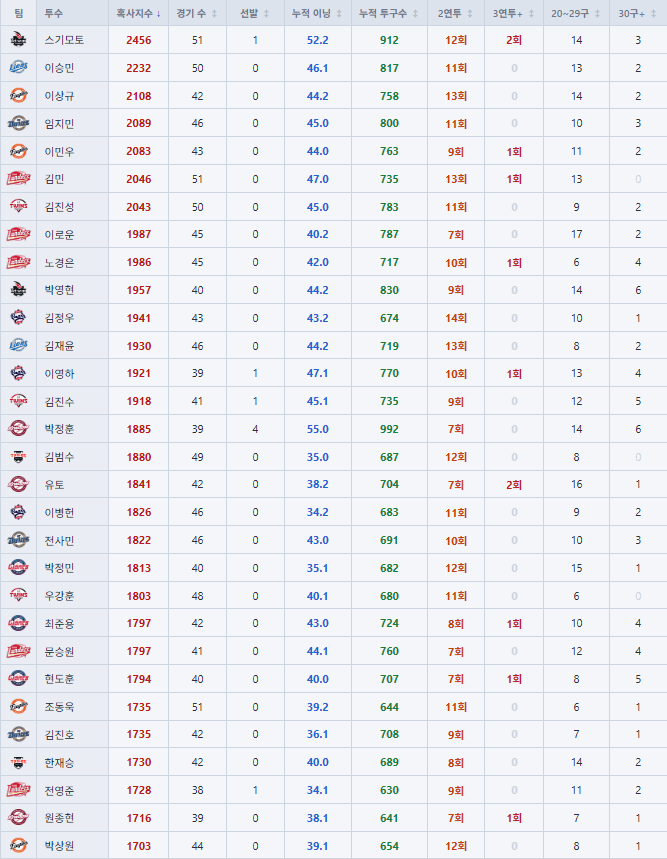Select pitcher name 임지민
Screen dimensions: 667x859
click(x=59, y=123)
